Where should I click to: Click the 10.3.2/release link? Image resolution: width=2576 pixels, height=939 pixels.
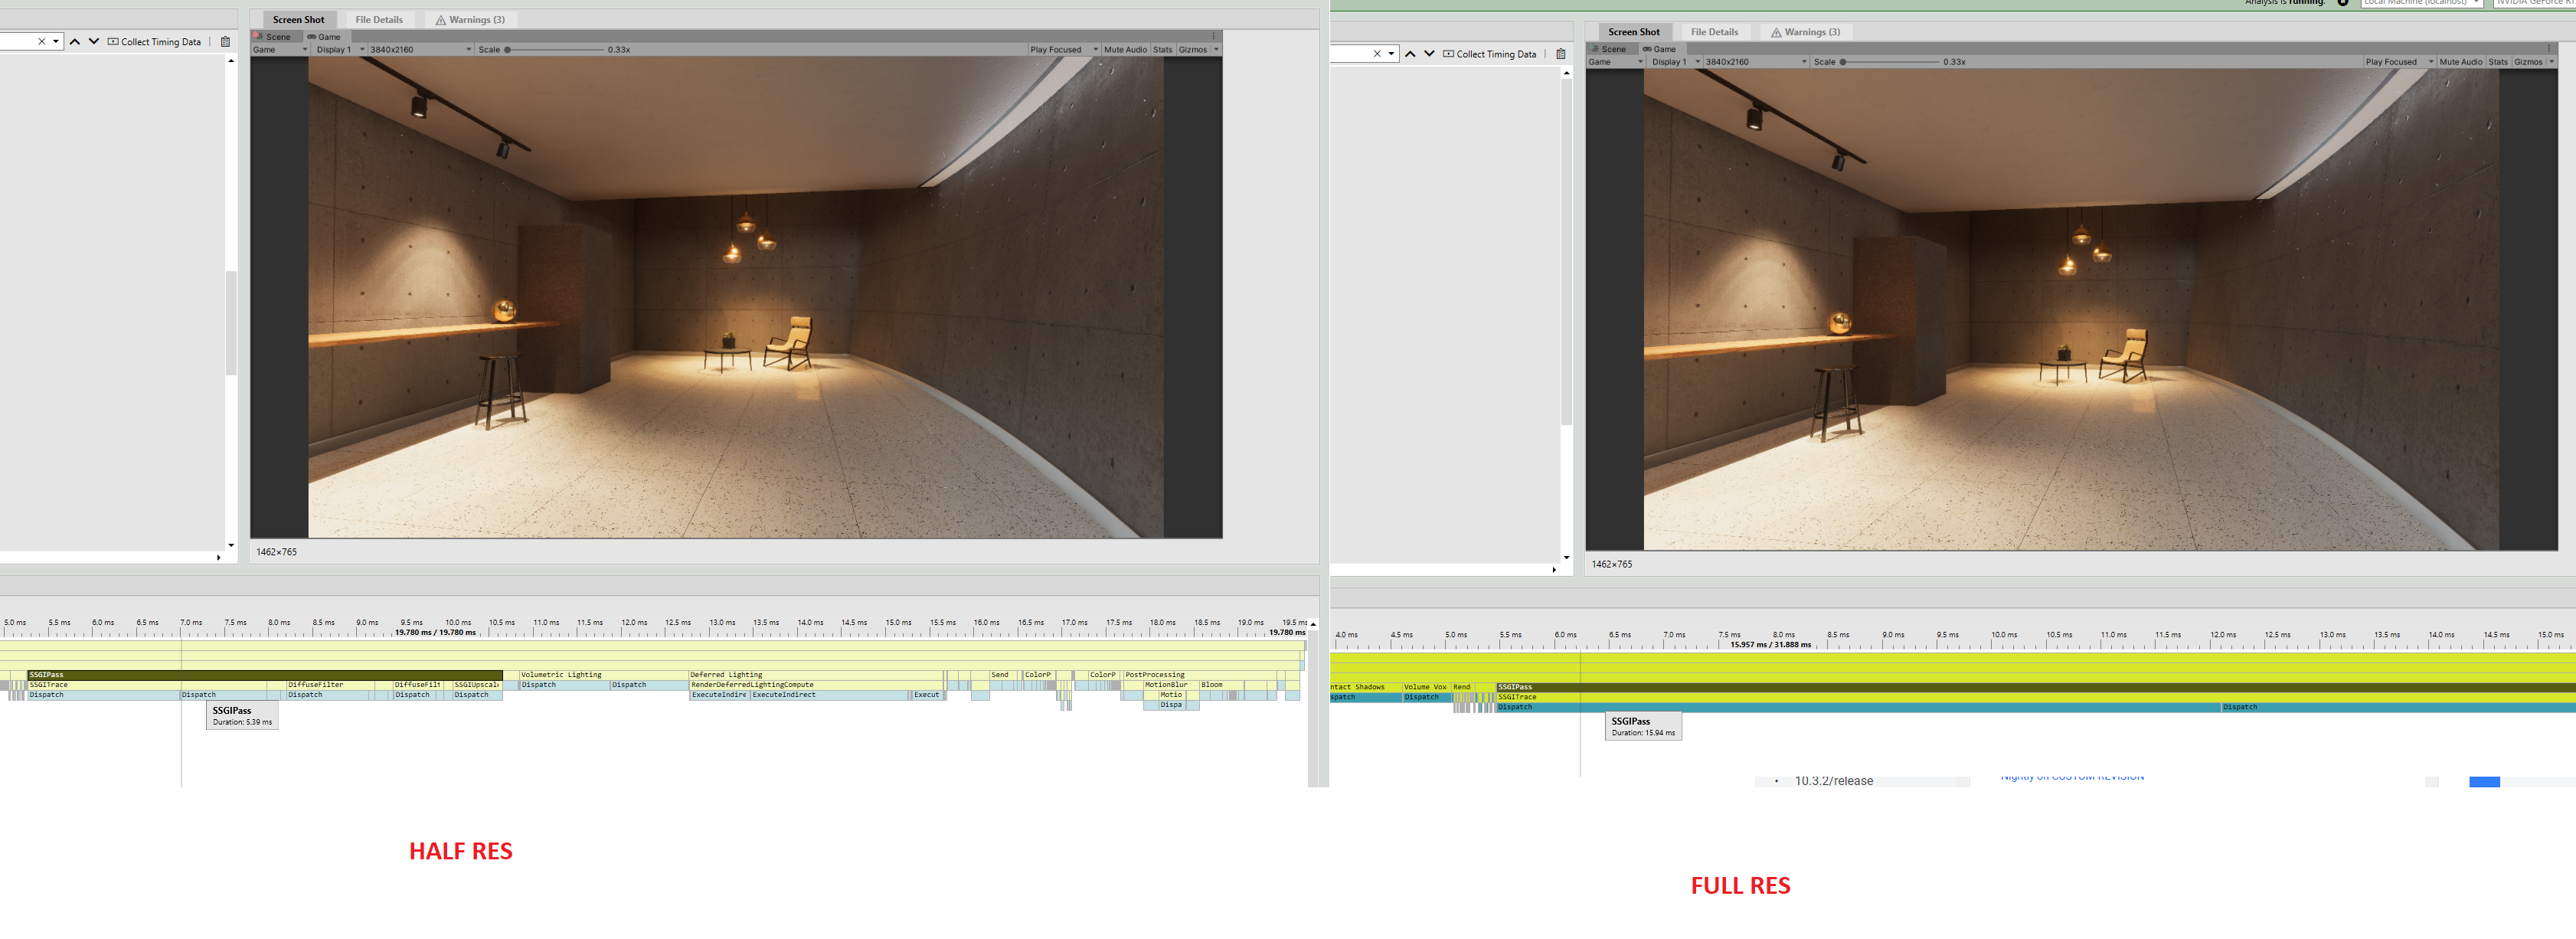(1833, 781)
